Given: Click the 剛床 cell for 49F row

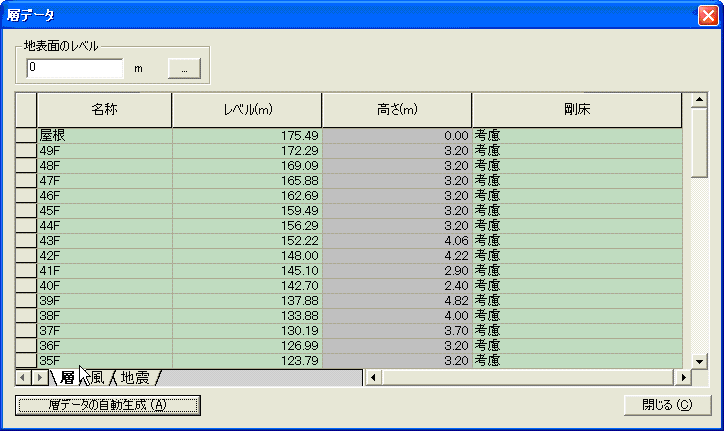Looking at the screenshot, I should (x=576, y=150).
